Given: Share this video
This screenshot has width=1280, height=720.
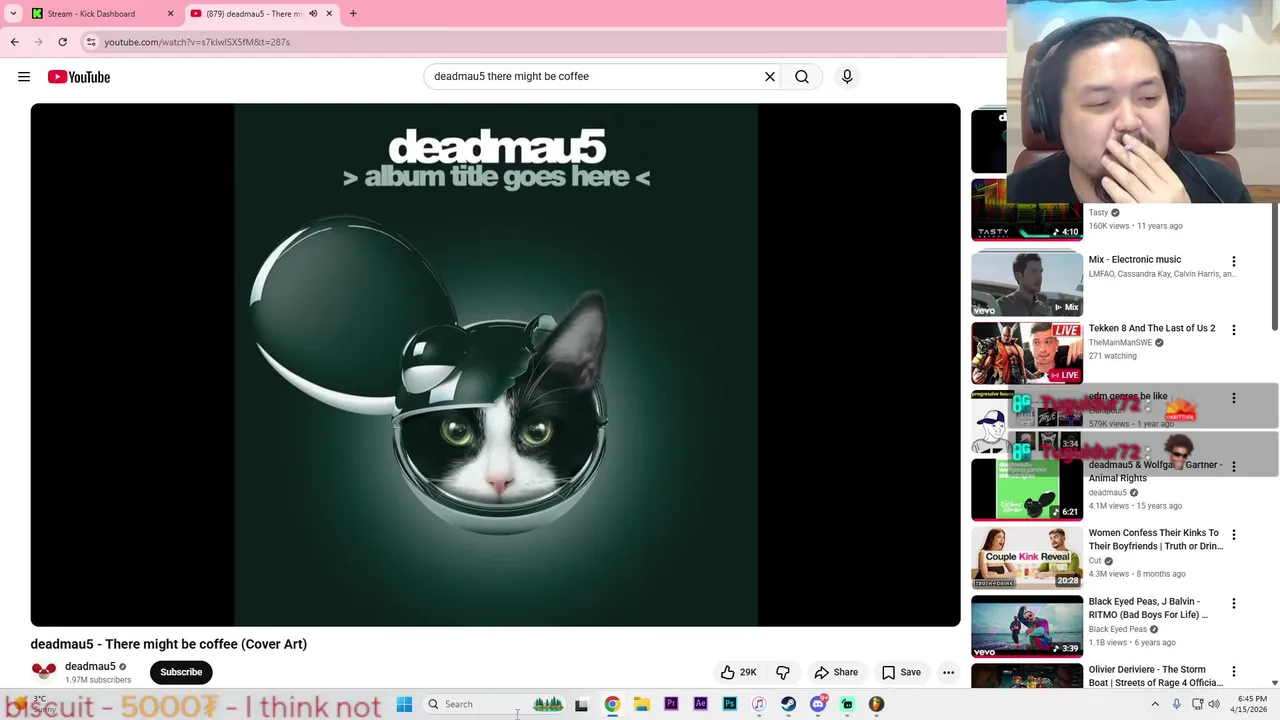Looking at the screenshot, I should click(x=836, y=672).
